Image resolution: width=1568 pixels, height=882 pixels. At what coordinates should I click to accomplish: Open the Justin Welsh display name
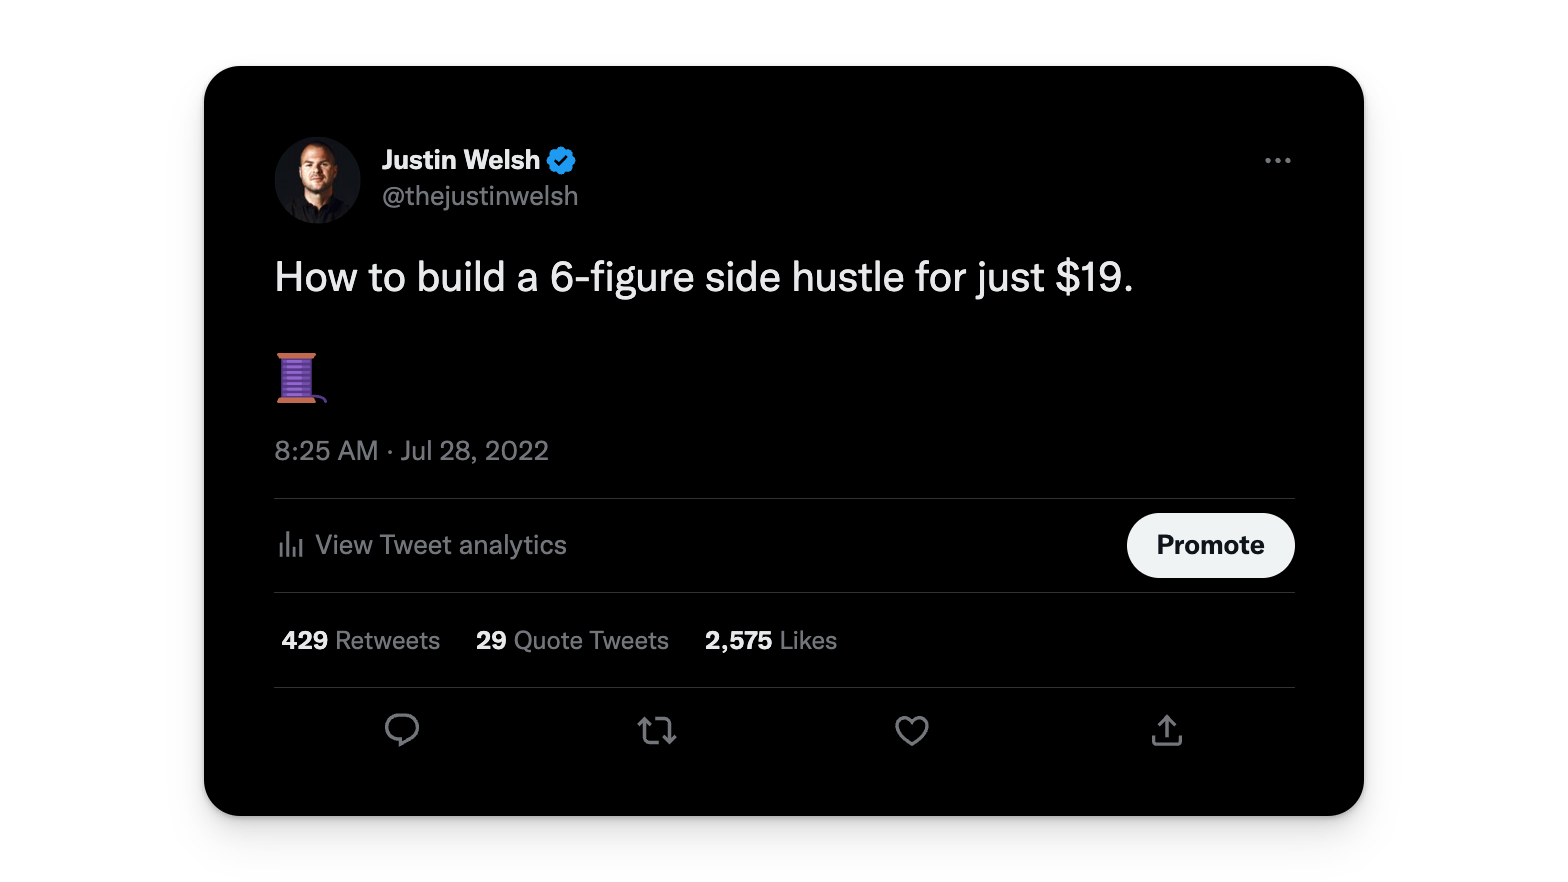pyautogui.click(x=461, y=160)
